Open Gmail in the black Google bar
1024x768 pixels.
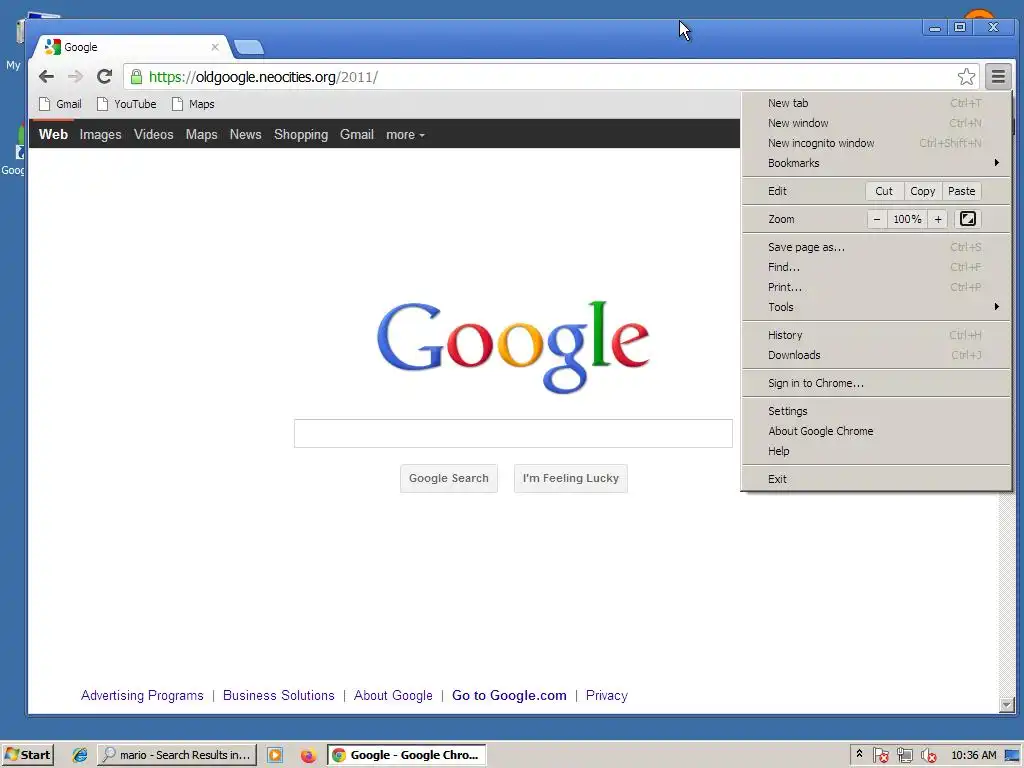(x=357, y=135)
